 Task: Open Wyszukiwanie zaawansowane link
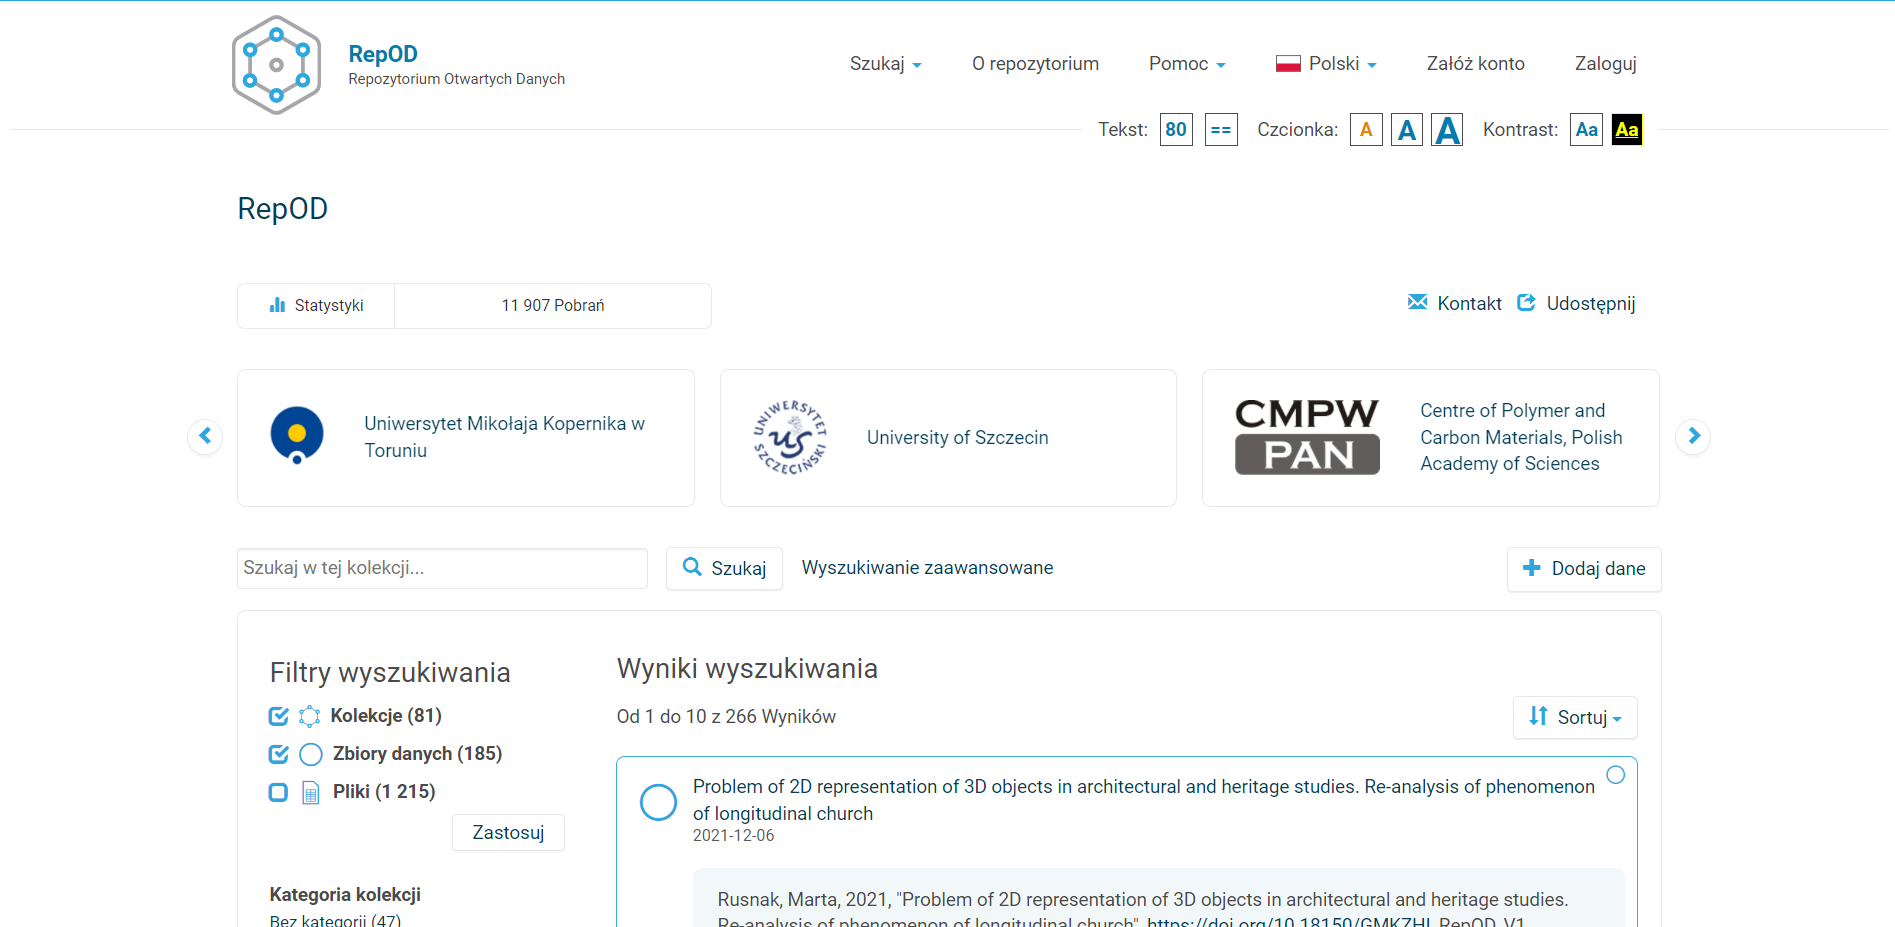[x=927, y=568]
